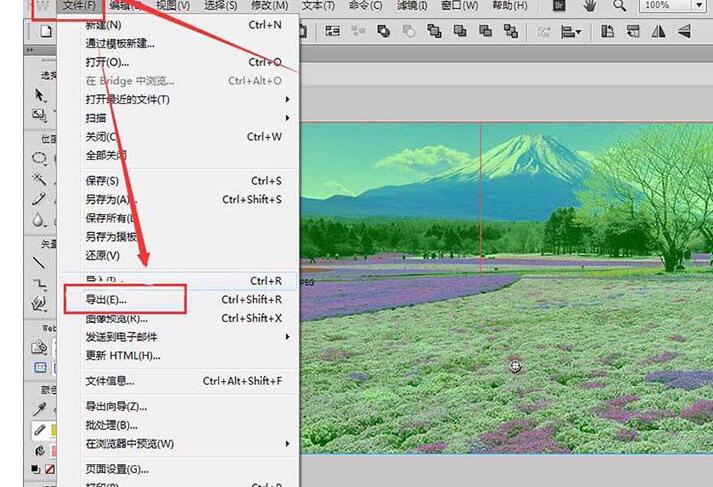This screenshot has height=487, width=713.
Task: Click the Group objects toolbar icon
Action: pyautogui.click(x=333, y=31)
